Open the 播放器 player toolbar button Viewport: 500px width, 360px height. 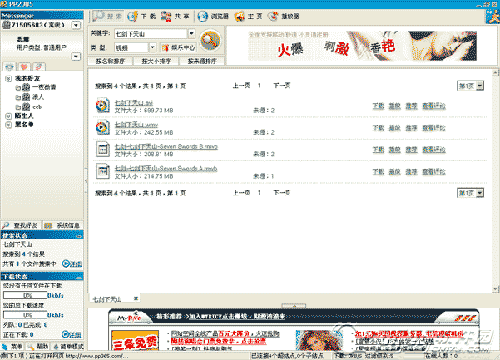(284, 16)
